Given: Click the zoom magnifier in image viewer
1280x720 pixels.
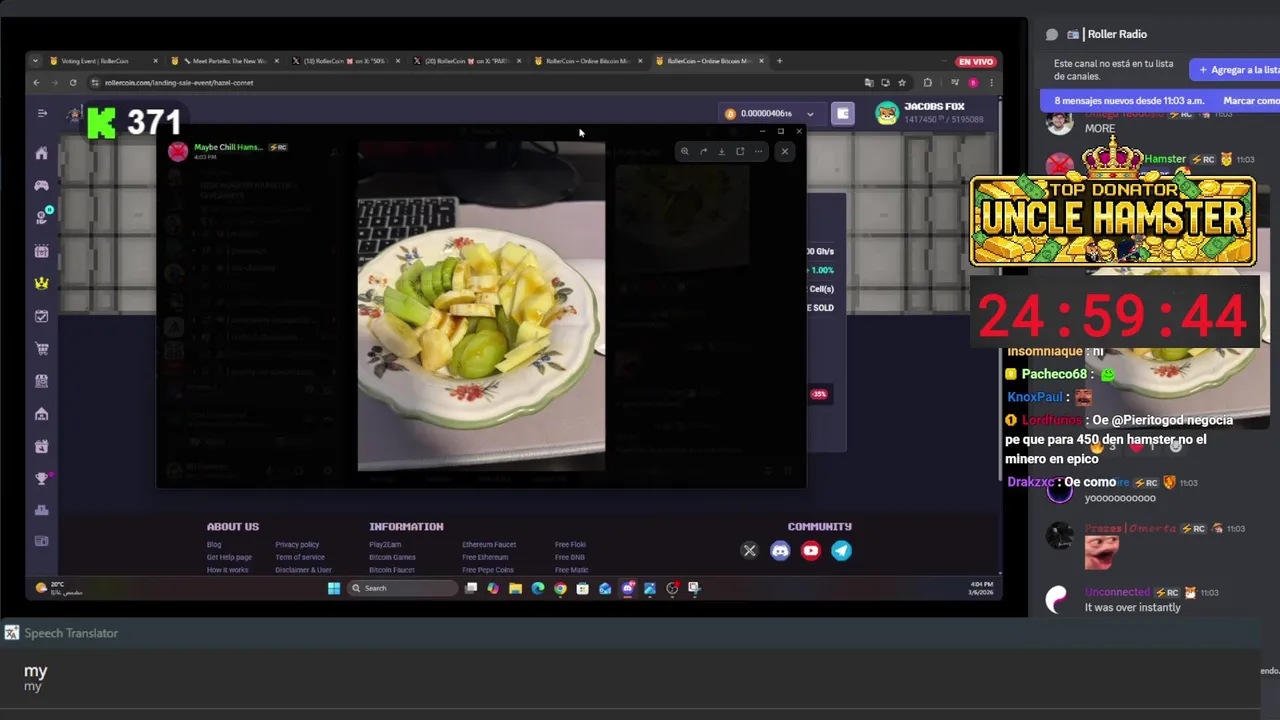Looking at the screenshot, I should 684,151.
